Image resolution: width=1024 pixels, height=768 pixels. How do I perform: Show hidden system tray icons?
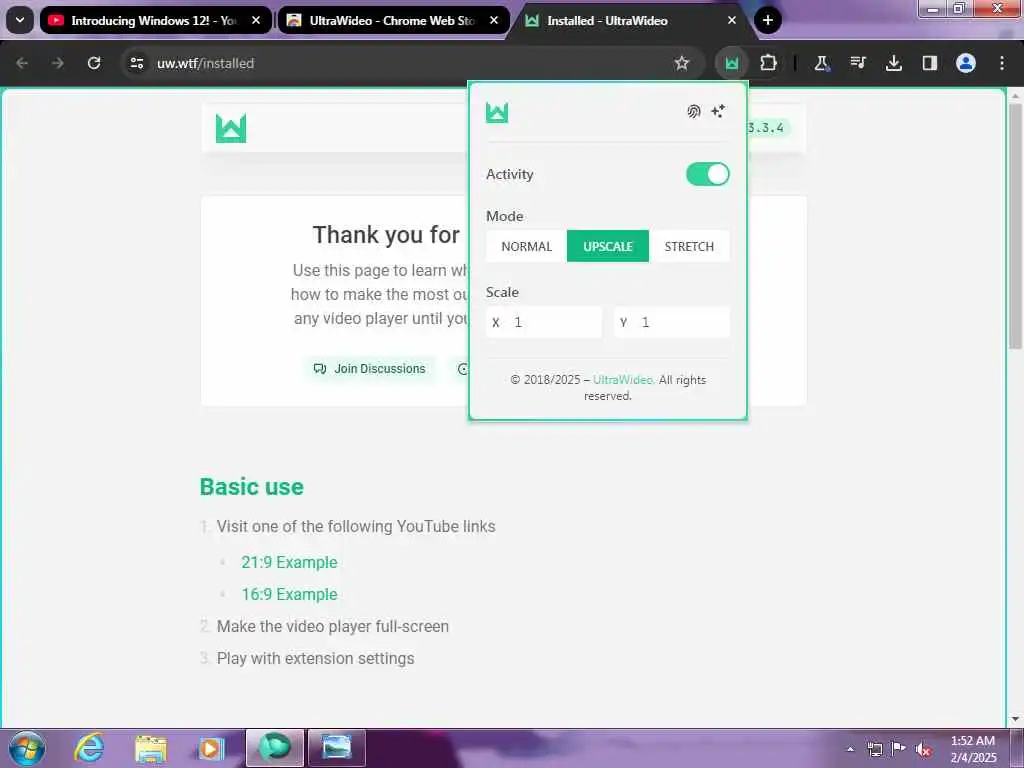coord(850,750)
